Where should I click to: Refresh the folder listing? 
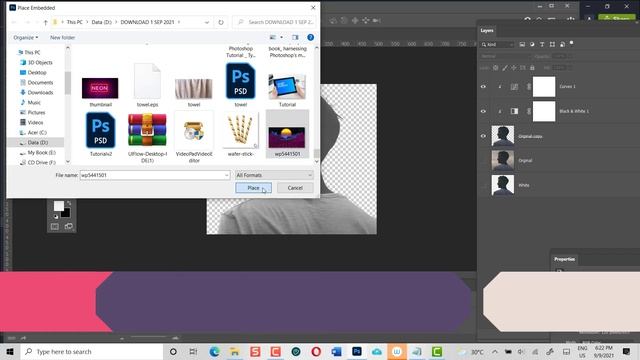coord(221,22)
